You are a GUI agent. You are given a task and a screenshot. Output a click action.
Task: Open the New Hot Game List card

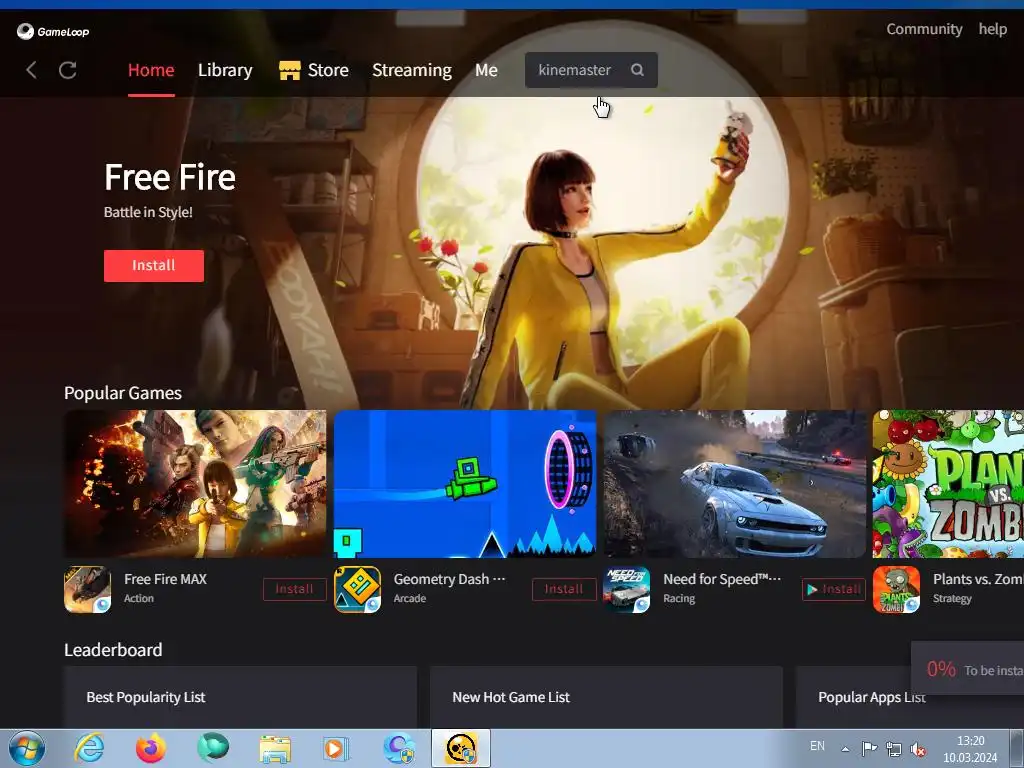(606, 697)
